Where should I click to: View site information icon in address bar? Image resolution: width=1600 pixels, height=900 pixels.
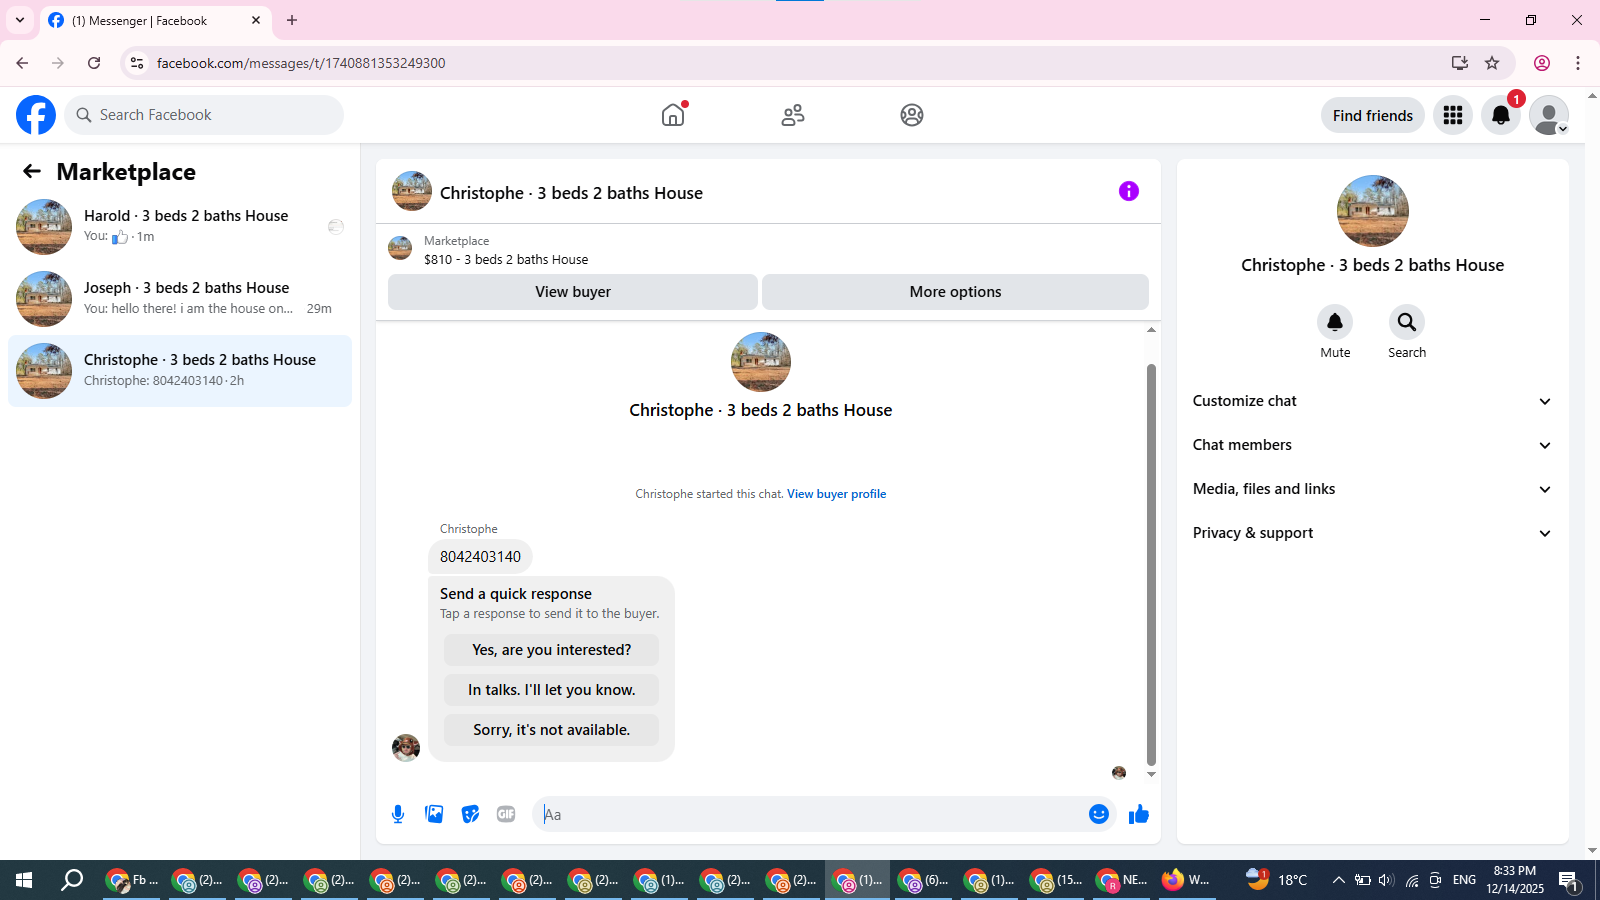click(x=137, y=63)
